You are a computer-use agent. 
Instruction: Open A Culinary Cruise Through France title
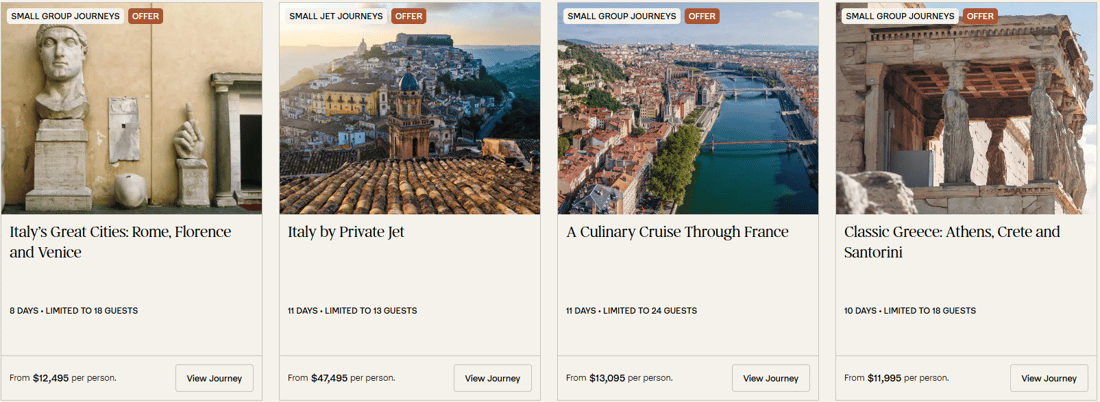coord(677,232)
